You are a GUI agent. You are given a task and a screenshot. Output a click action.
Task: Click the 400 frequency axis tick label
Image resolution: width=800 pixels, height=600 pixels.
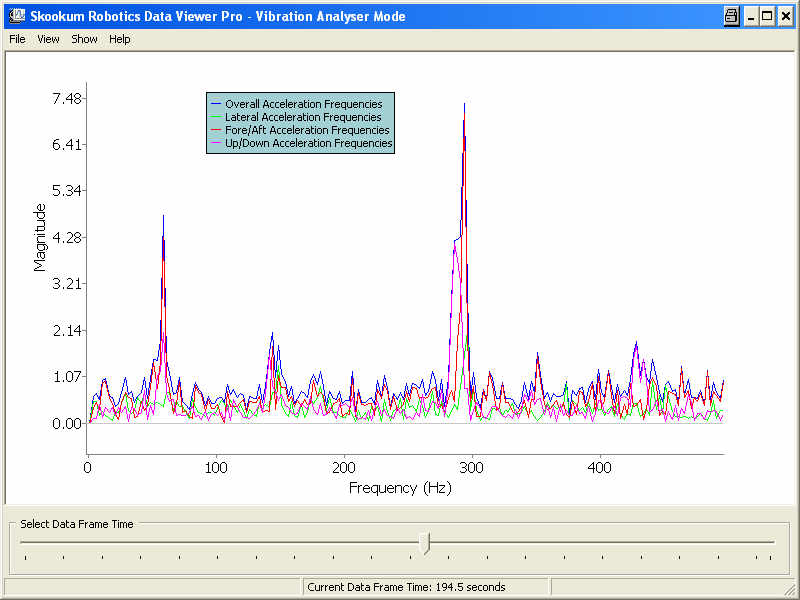(599, 467)
